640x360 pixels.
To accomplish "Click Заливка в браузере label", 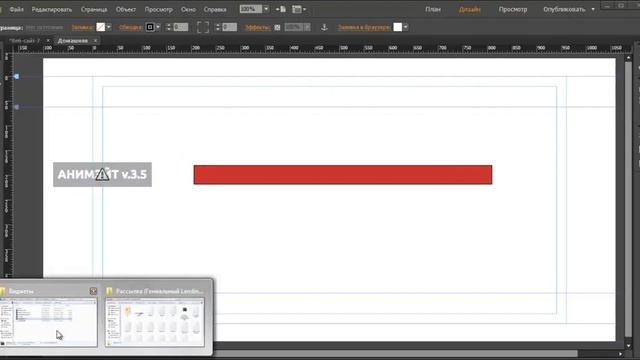I will [x=364, y=27].
